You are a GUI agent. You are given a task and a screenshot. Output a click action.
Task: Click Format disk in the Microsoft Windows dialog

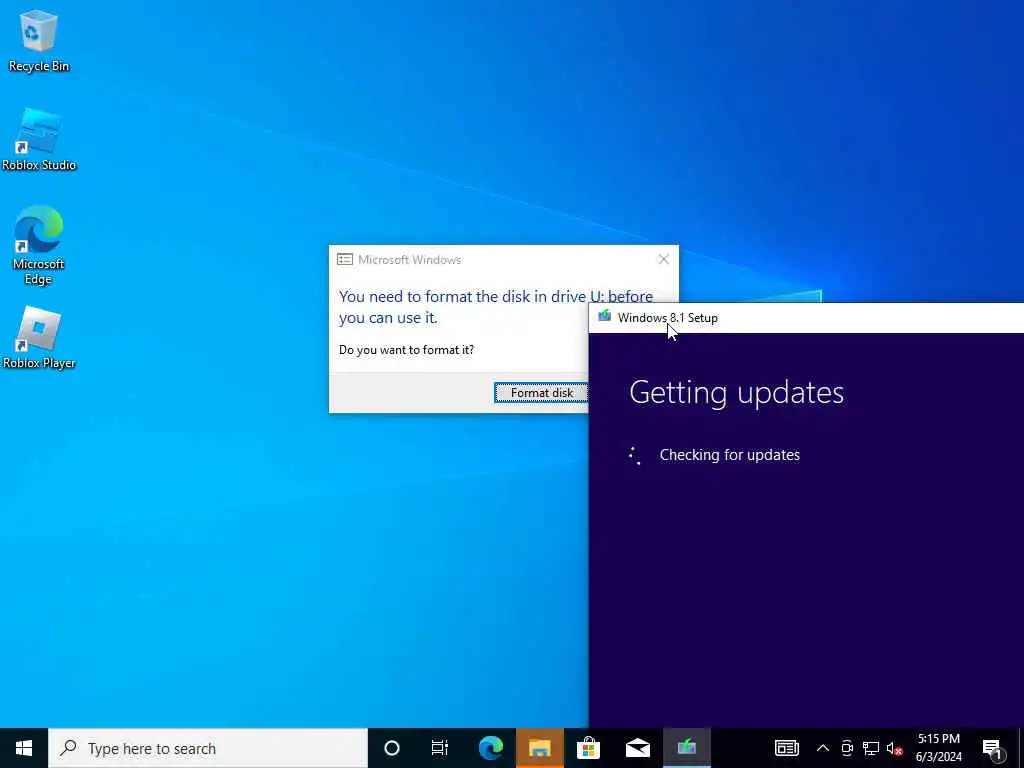[x=541, y=392]
